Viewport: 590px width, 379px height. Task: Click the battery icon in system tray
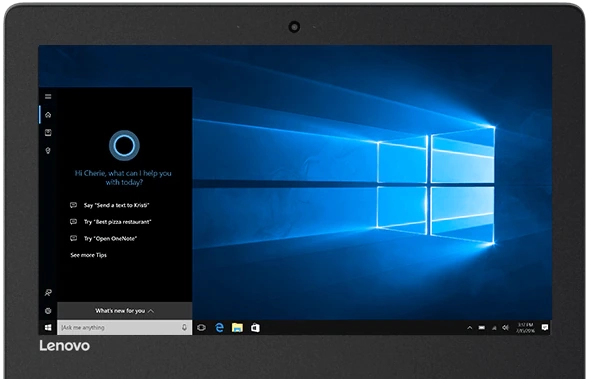(x=482, y=328)
